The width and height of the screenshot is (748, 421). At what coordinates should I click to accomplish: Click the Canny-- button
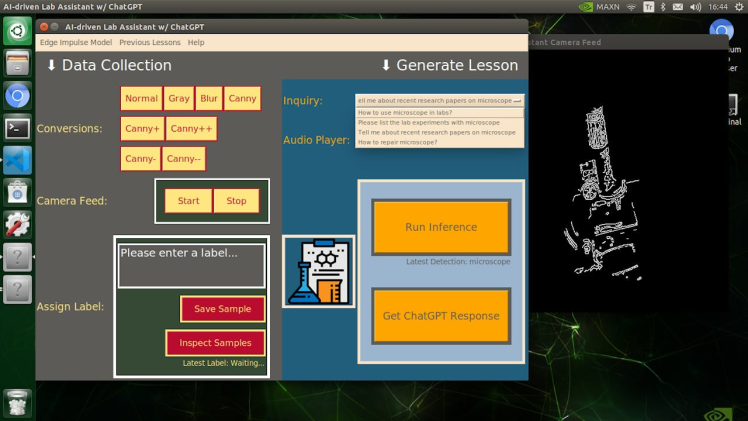coord(184,159)
